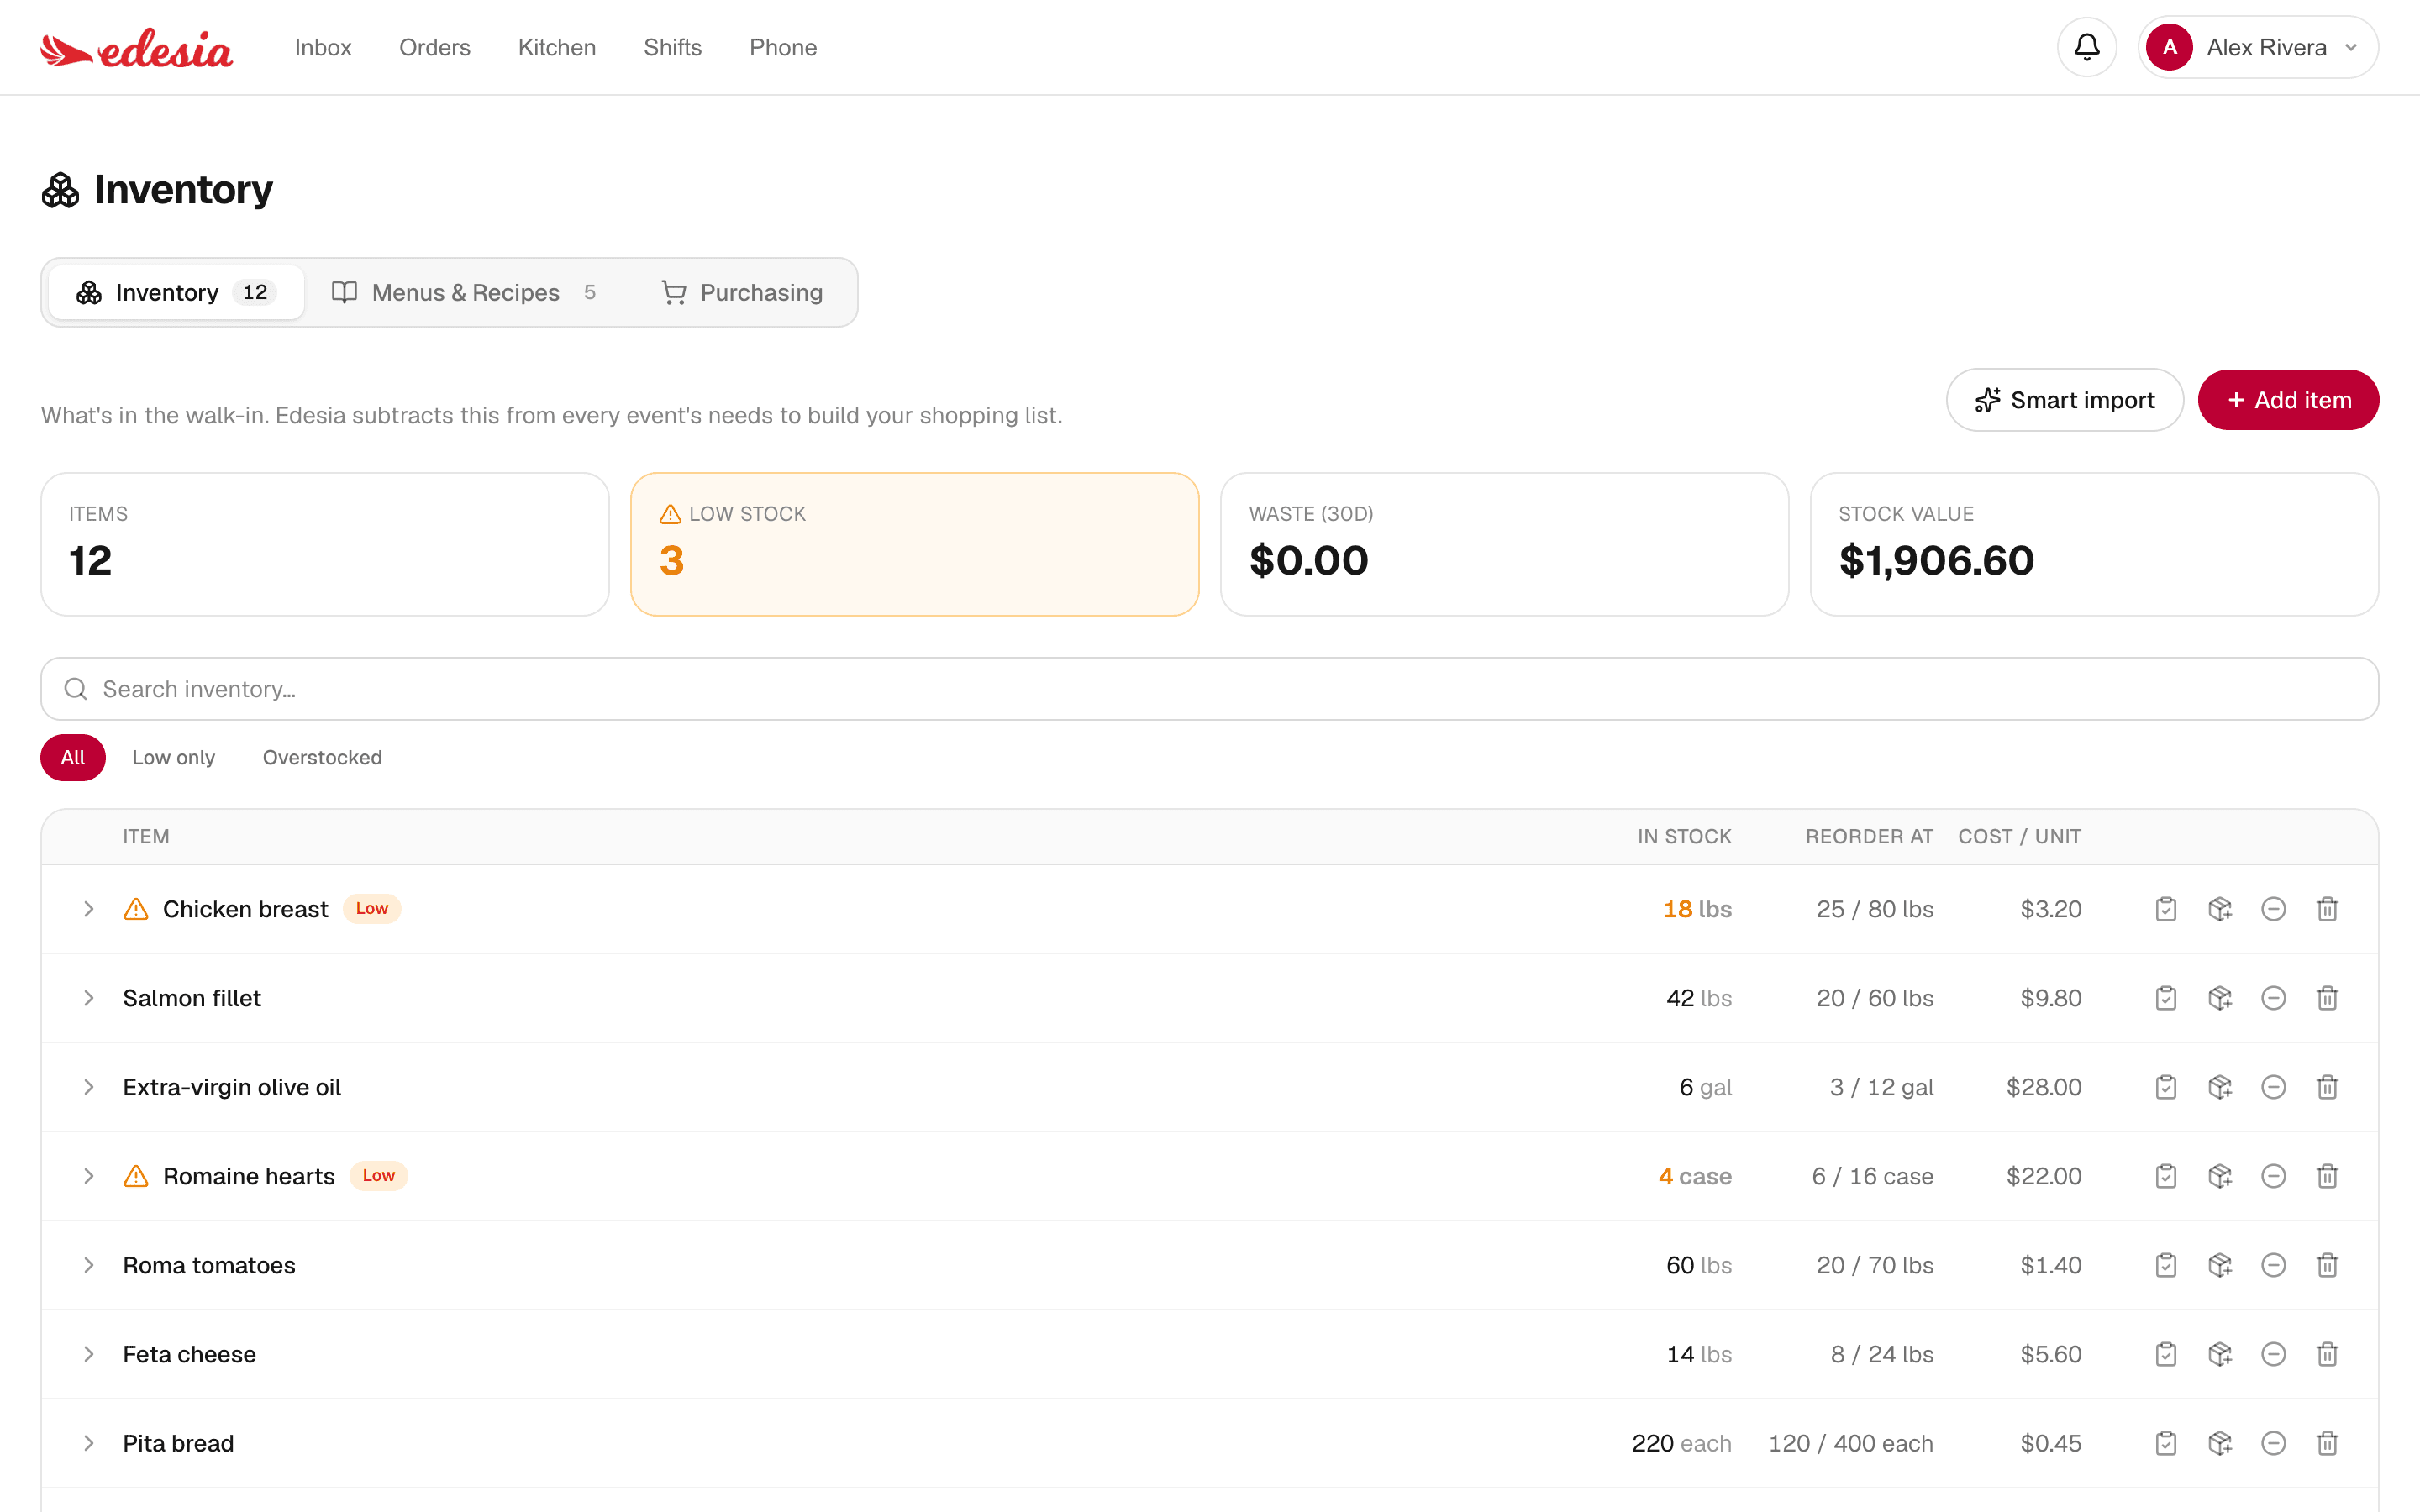The height and width of the screenshot is (1512, 2420).
Task: Click minus-circle icon for Salmon fillet
Action: [2273, 998]
